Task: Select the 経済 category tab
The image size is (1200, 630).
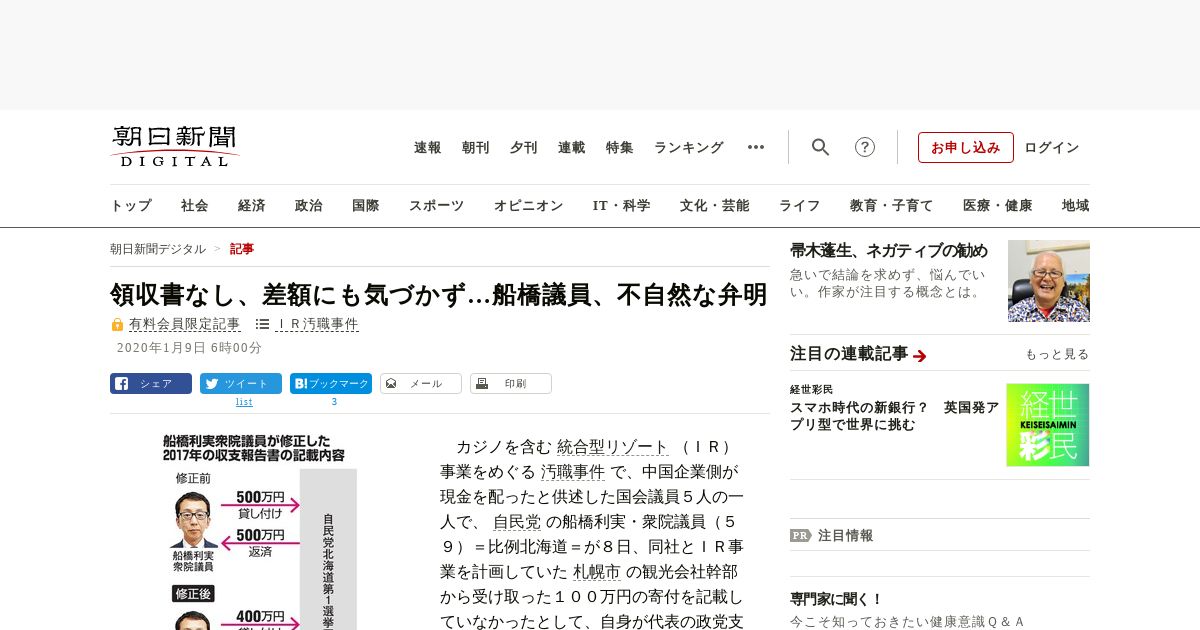Action: (252, 205)
